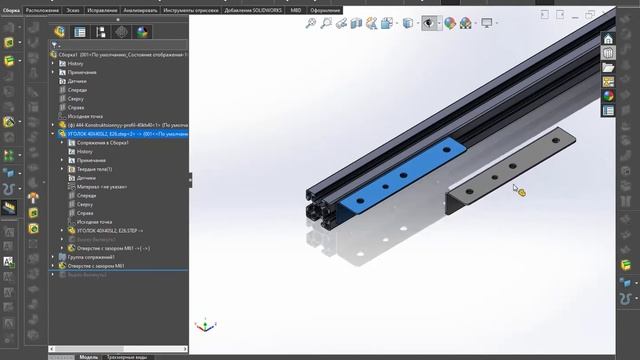Select Сопряжения в Сборка1 tree item
Screen dimensions: 640x360
[x=98, y=143]
